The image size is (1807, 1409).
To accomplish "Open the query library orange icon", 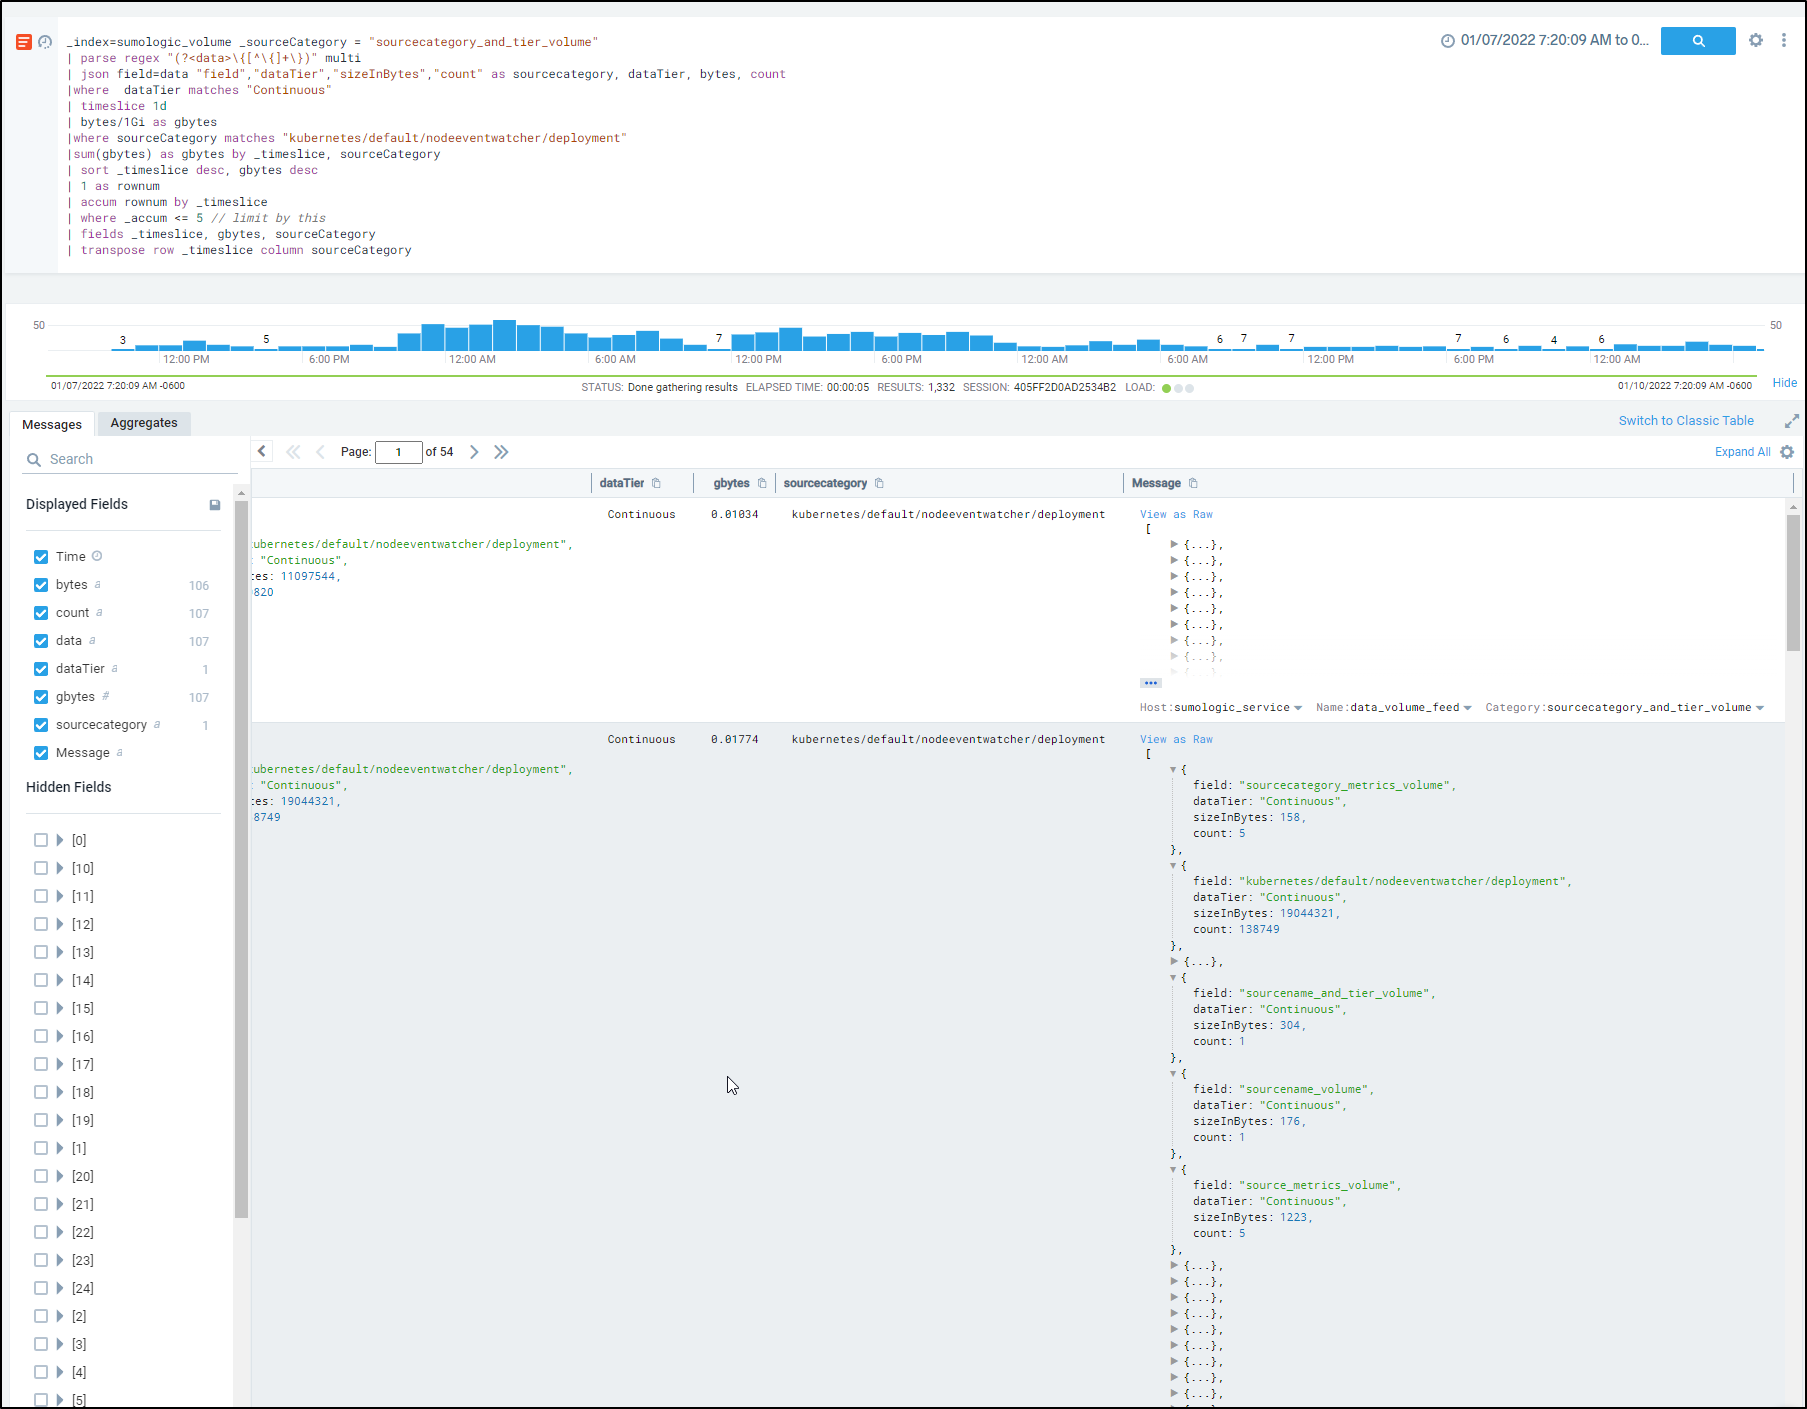I will pos(24,42).
